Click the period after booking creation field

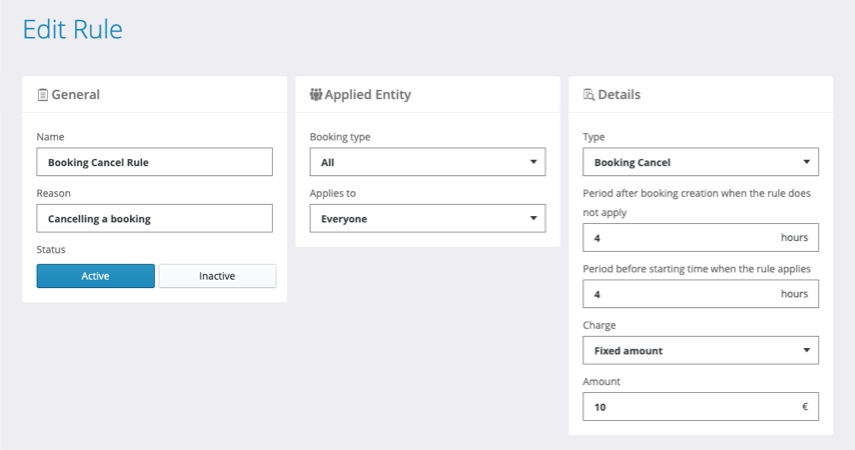680,238
